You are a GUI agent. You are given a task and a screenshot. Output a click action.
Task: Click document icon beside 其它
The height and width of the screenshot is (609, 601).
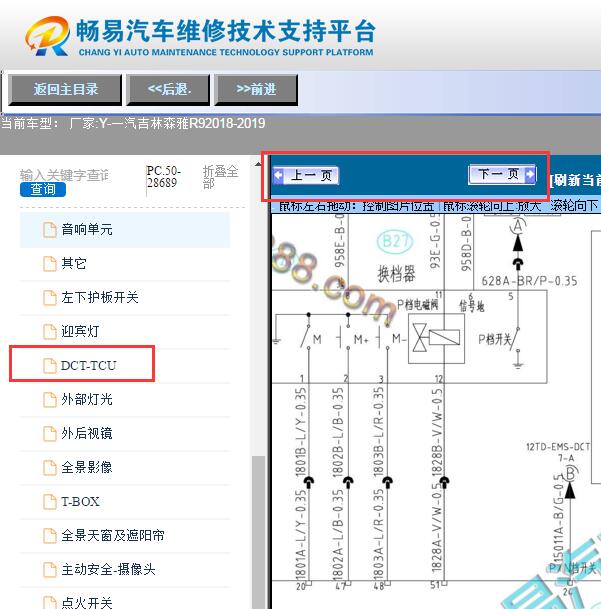49,264
